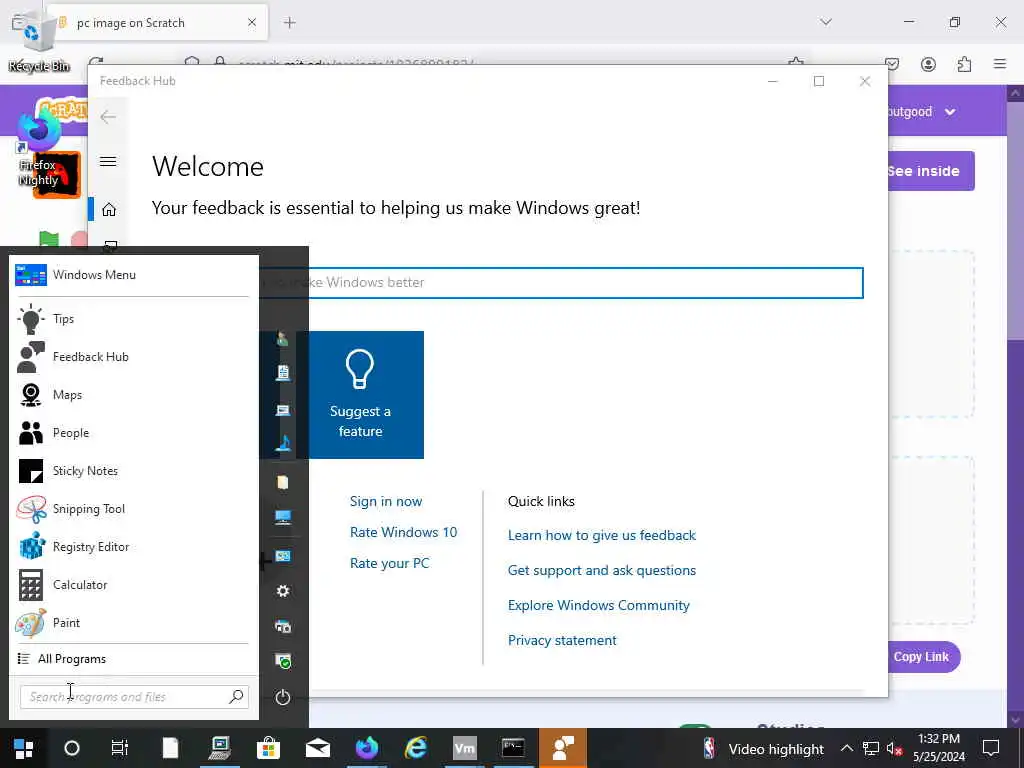Open Microsoft Store from the taskbar
Image resolution: width=1024 pixels, height=768 pixels.
268,748
